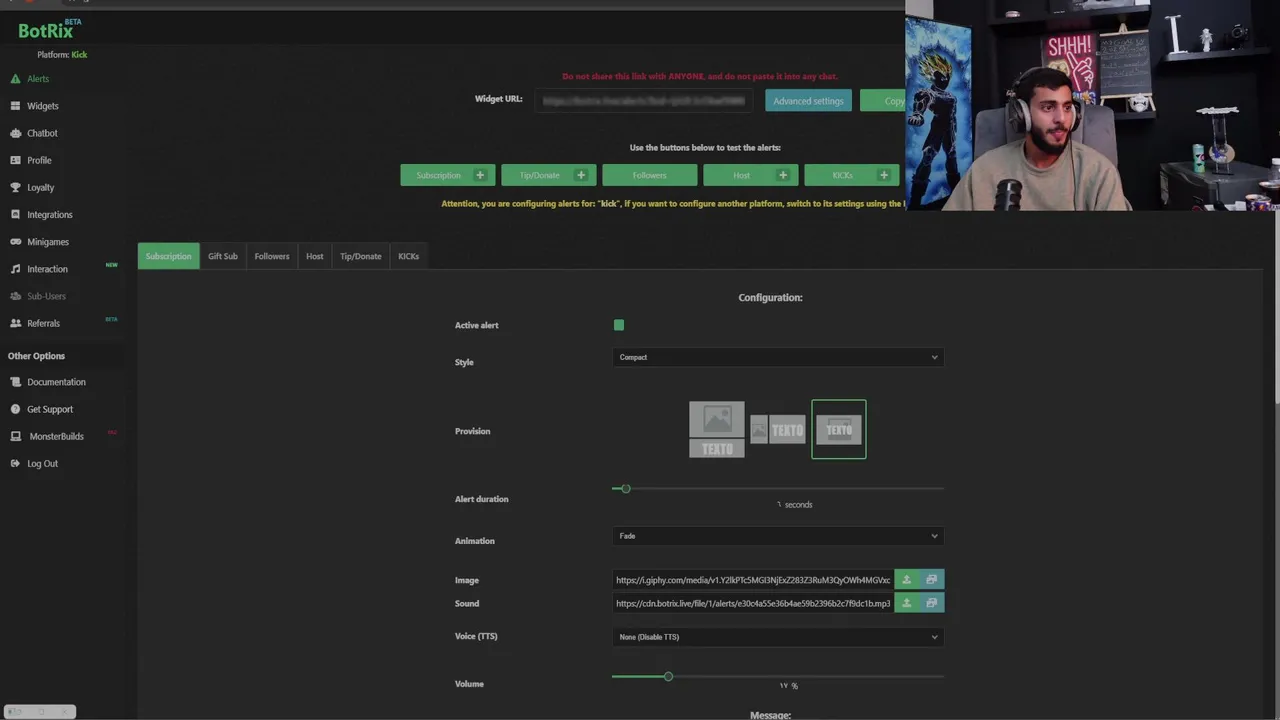Image resolution: width=1280 pixels, height=720 pixels.
Task: Test the KICKs alert button
Action: pyautogui.click(x=852, y=175)
